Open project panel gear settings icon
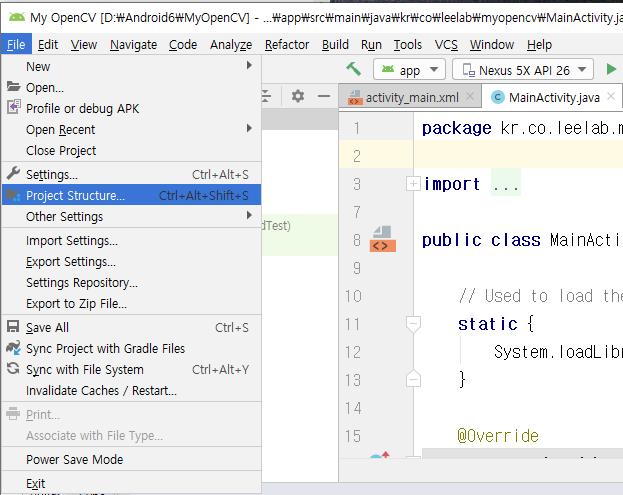623x495 pixels. [x=297, y=96]
